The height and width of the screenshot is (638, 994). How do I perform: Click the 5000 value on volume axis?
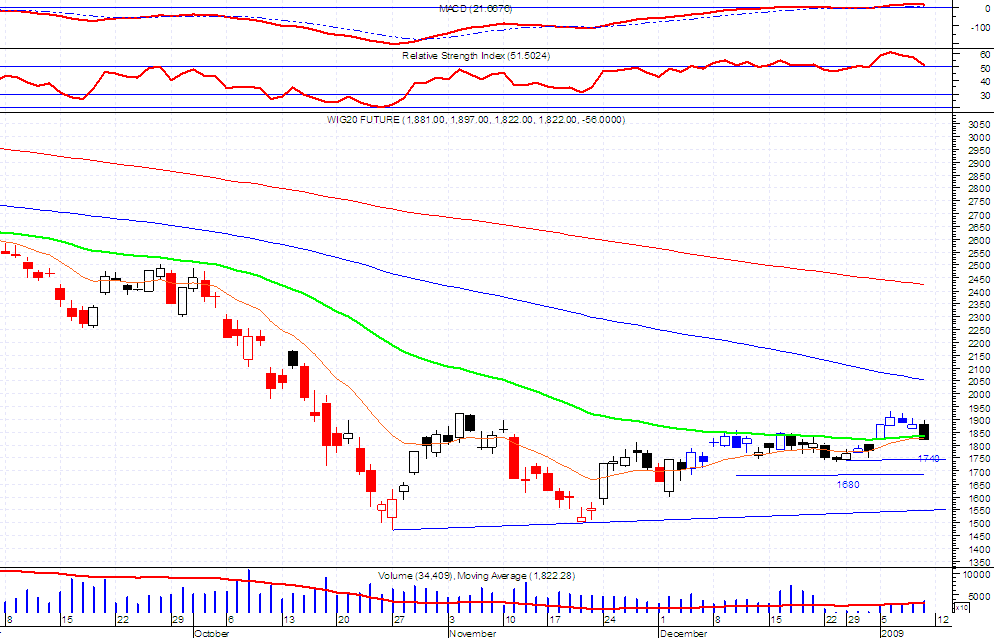[979, 597]
